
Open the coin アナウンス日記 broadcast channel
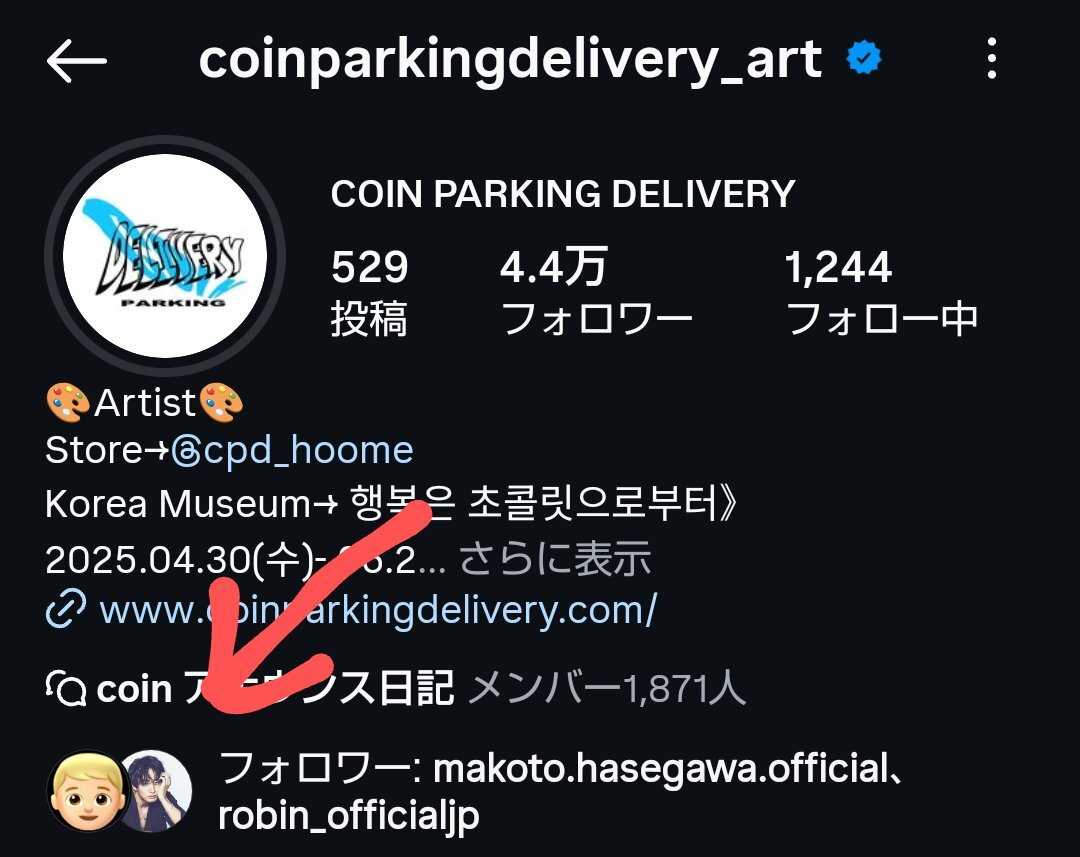coord(274,688)
